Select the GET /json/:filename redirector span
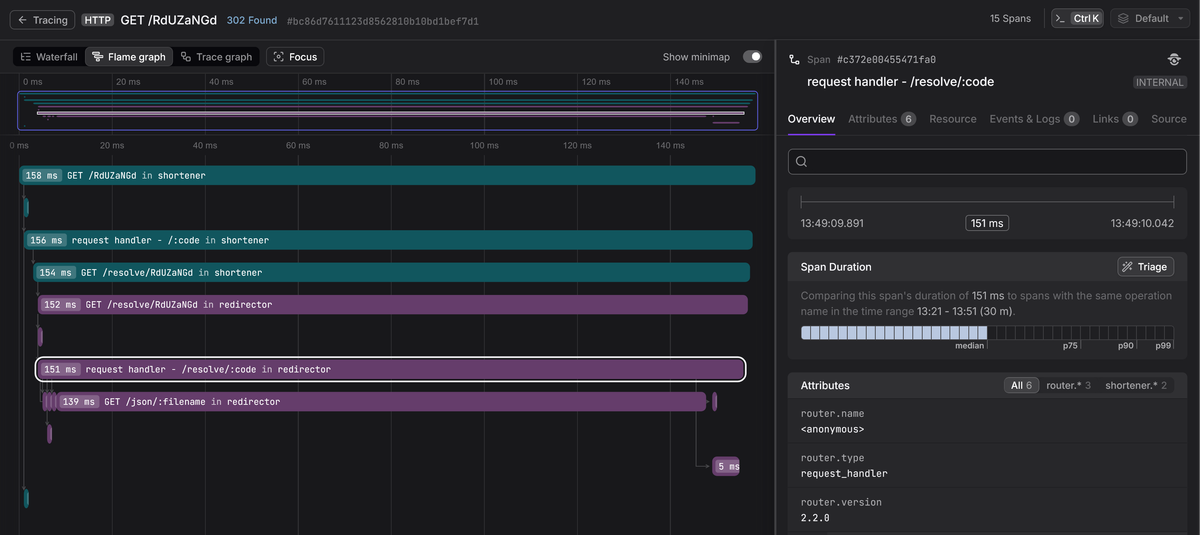 pyautogui.click(x=380, y=402)
